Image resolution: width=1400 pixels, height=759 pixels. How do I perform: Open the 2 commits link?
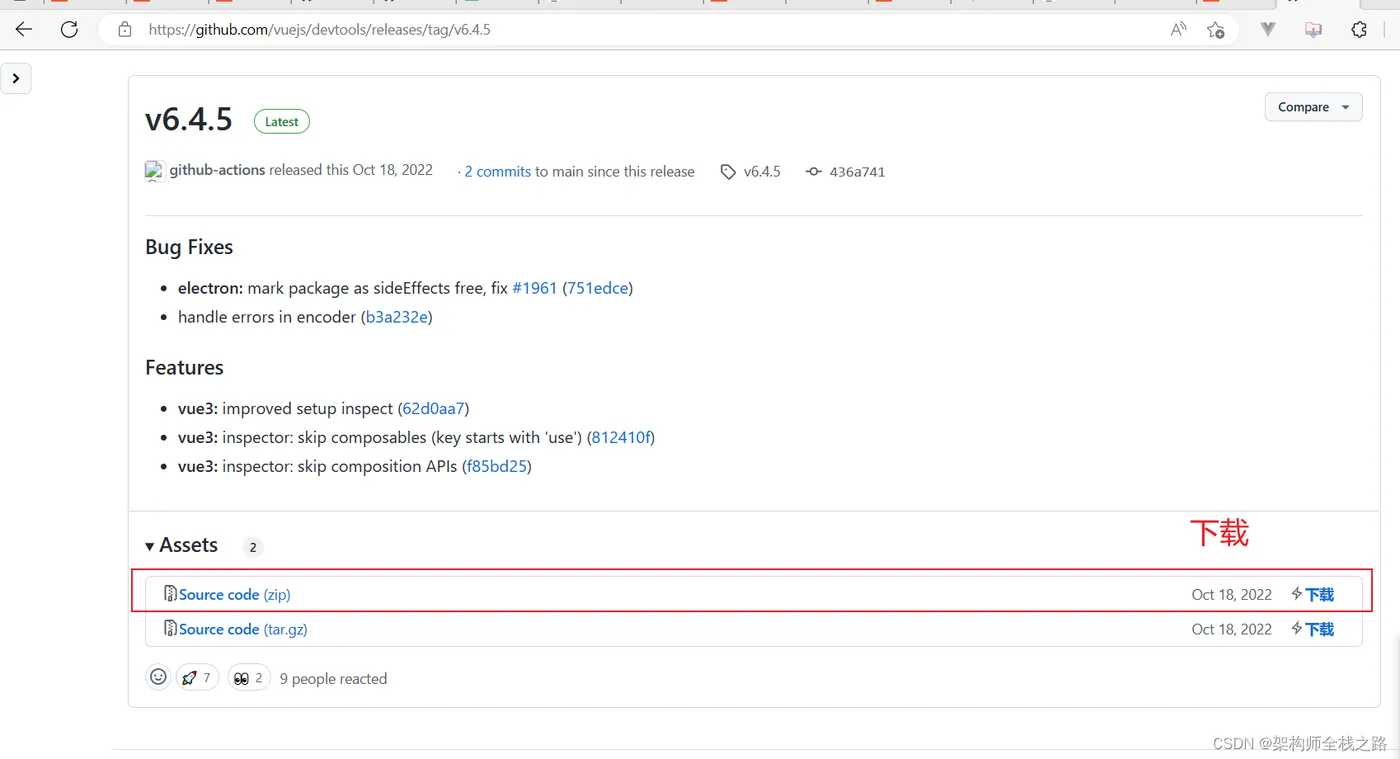(x=497, y=172)
